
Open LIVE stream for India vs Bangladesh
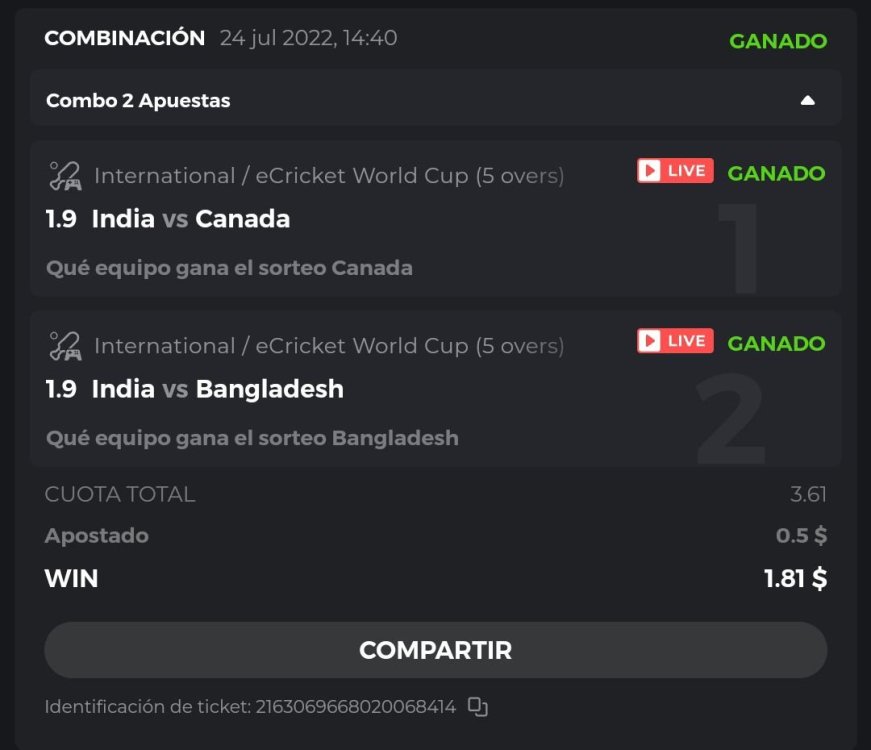click(x=675, y=341)
